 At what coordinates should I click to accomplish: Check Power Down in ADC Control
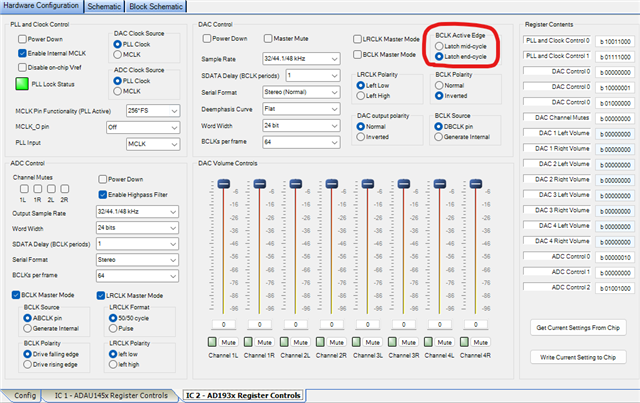tap(102, 179)
